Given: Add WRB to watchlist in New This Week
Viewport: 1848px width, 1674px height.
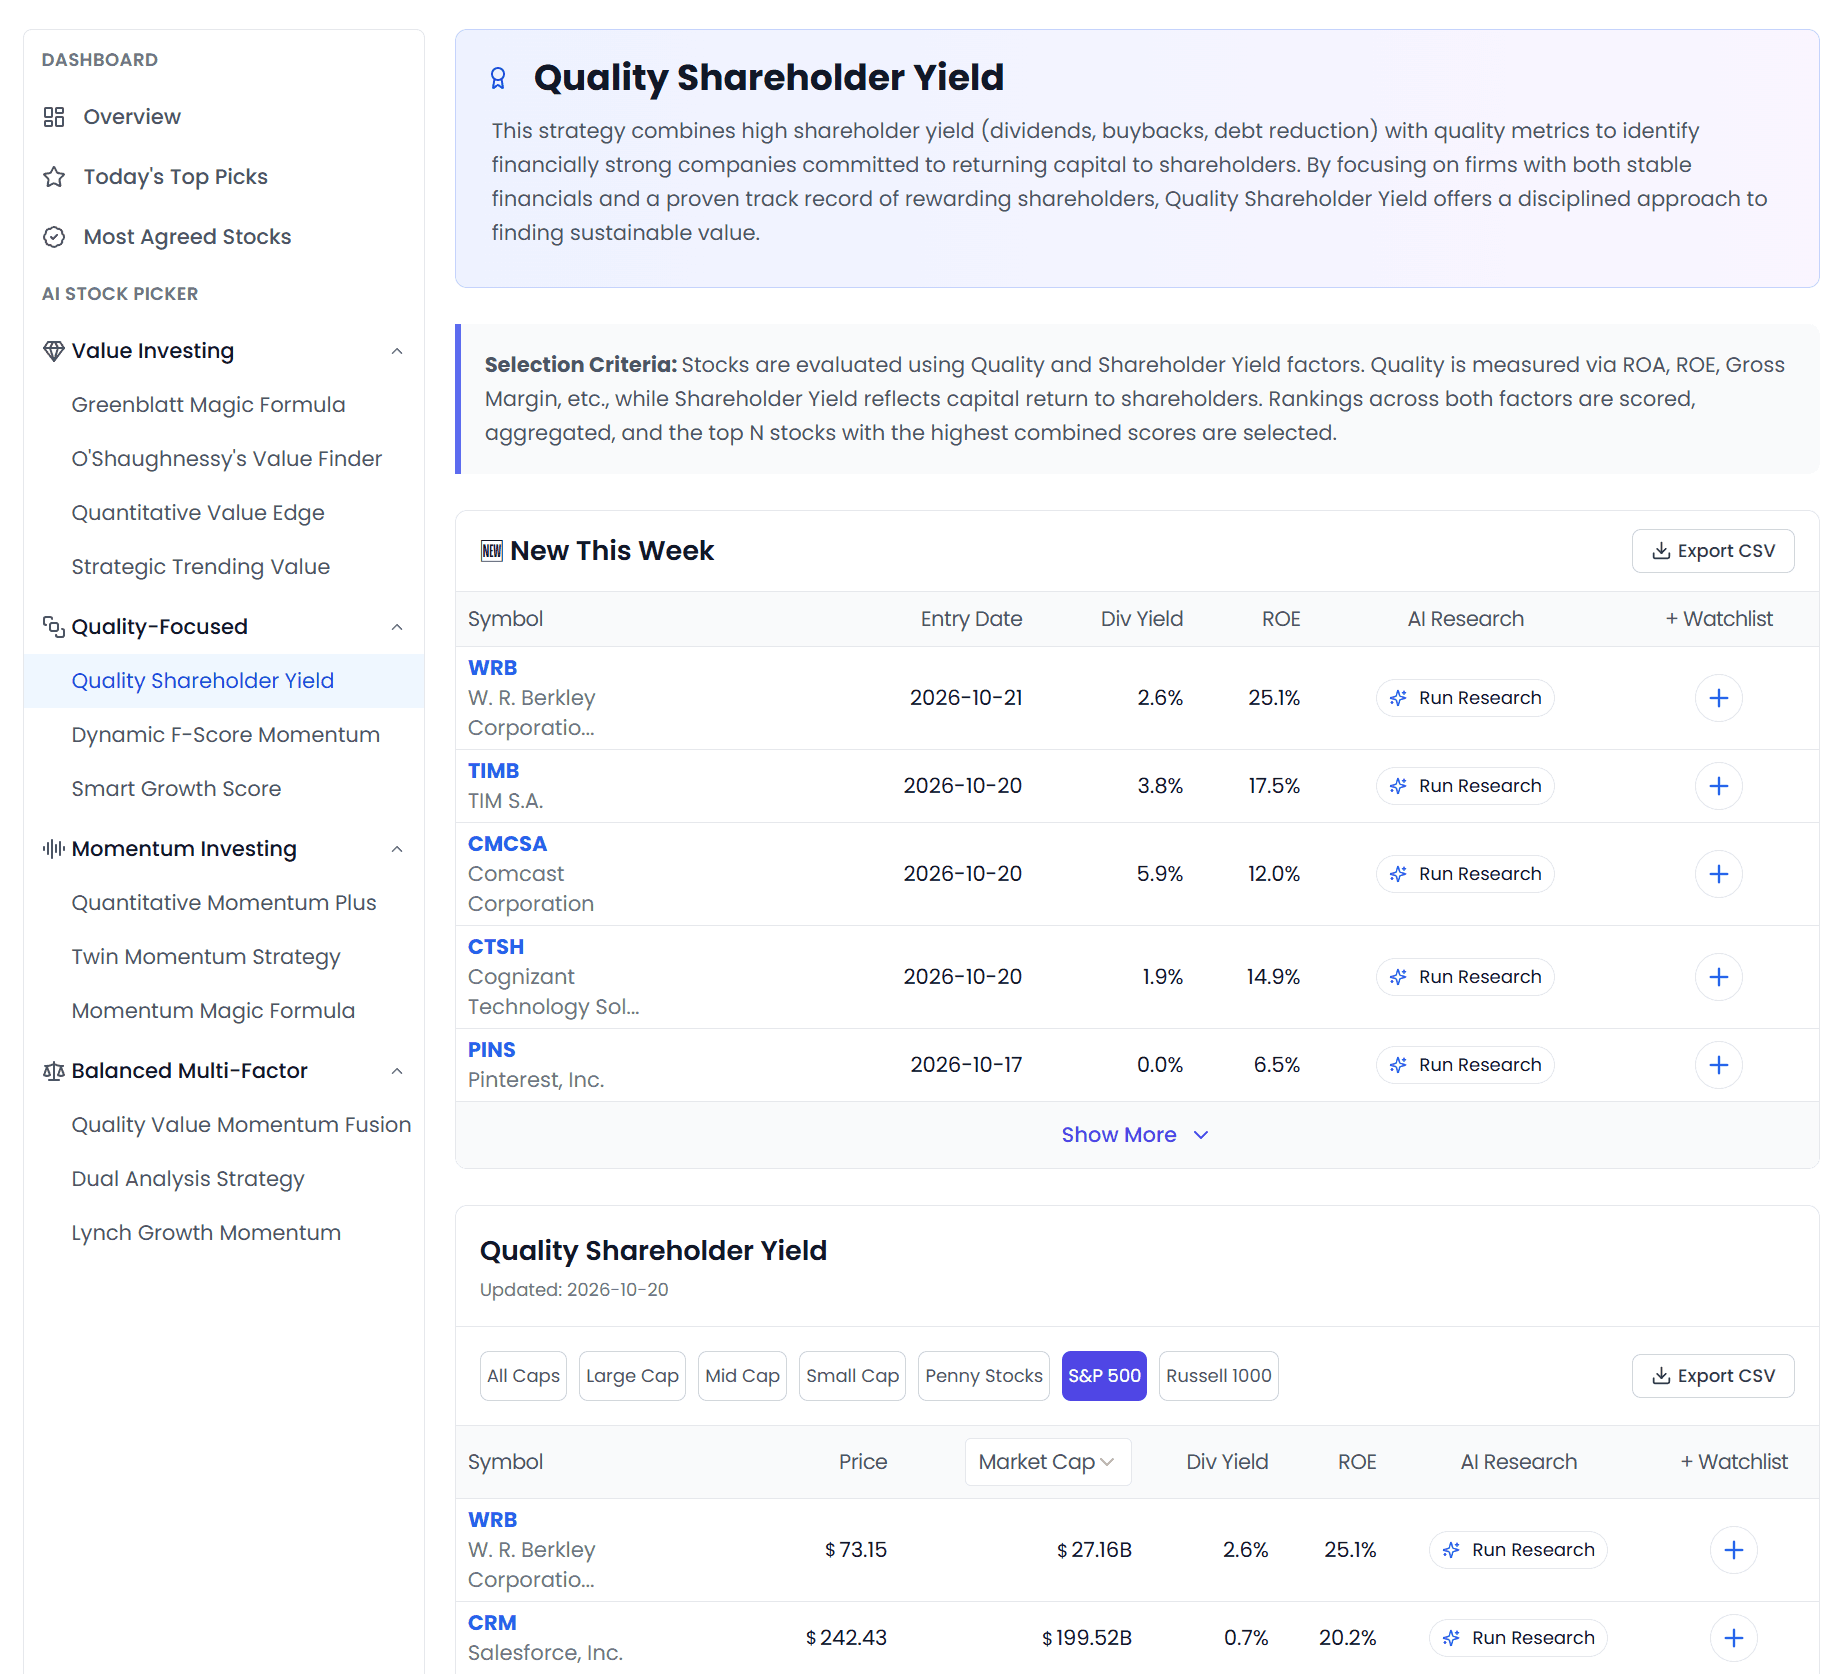Looking at the screenshot, I should click(1719, 698).
